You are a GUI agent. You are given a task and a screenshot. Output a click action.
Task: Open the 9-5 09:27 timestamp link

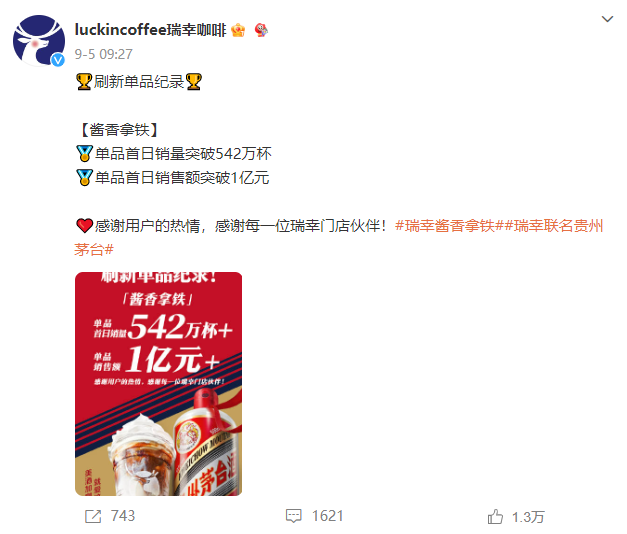pos(104,54)
